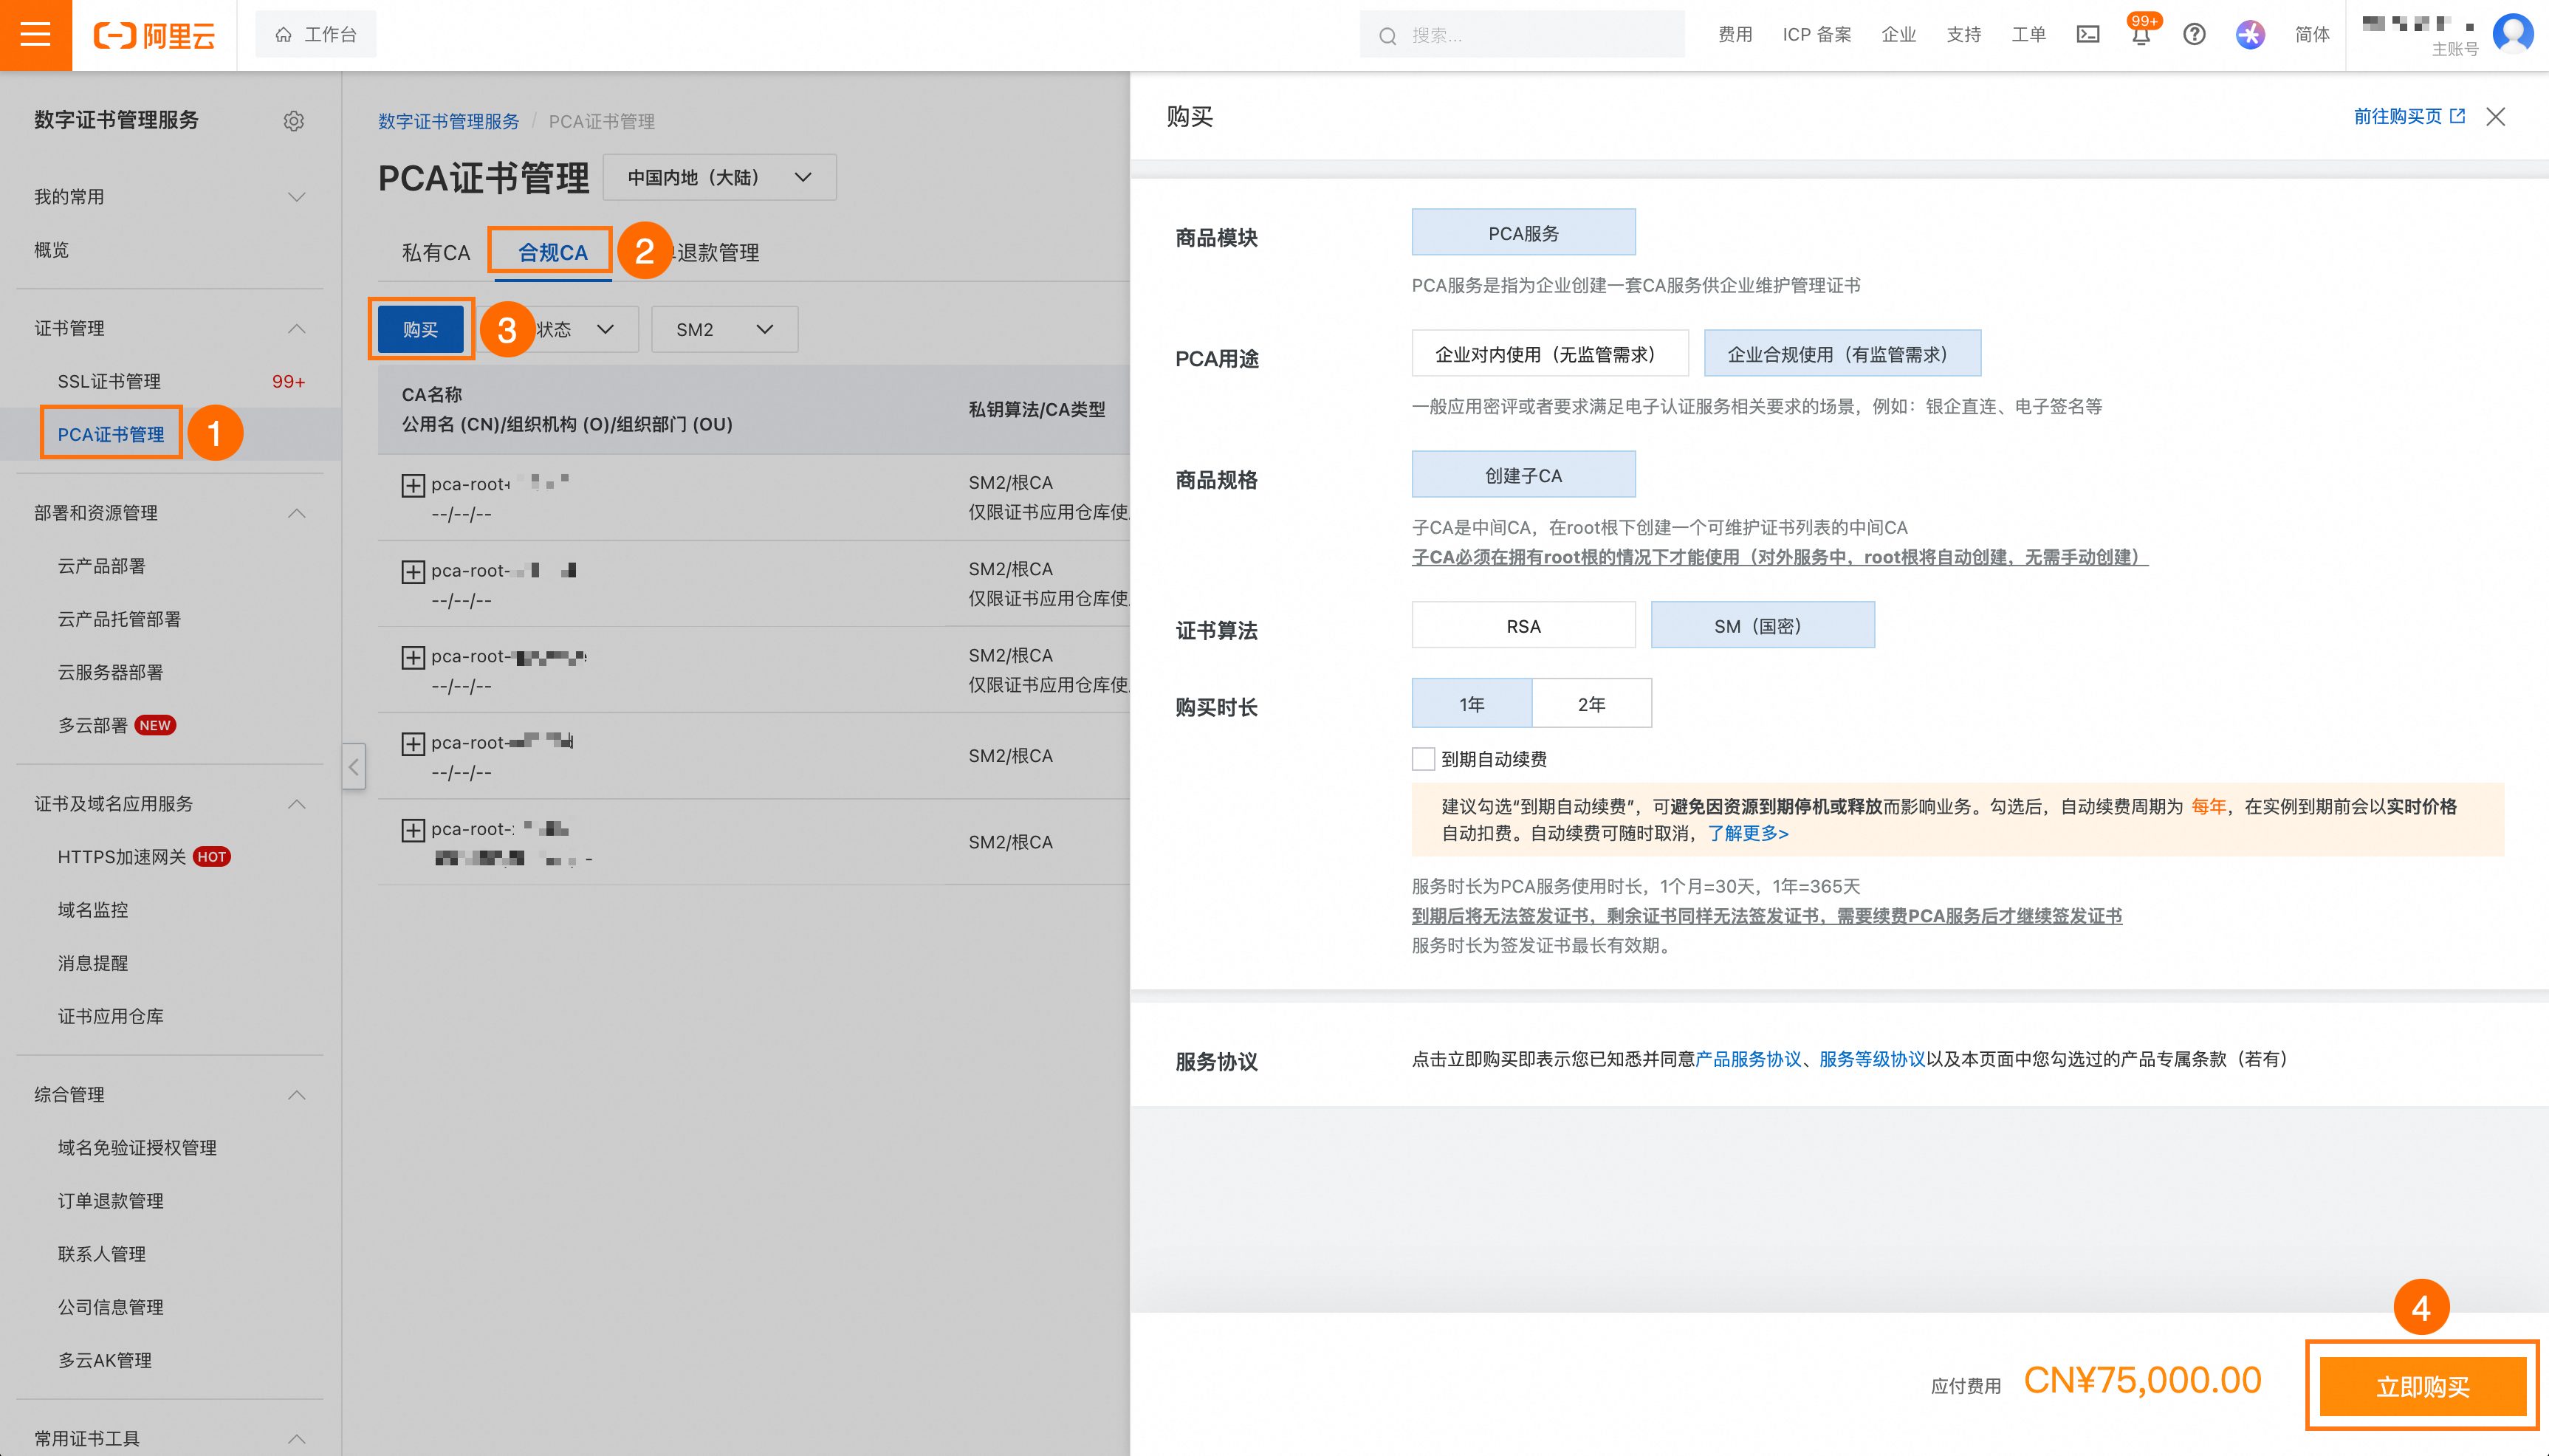
Task: Select 2年 purchase duration
Action: coord(1591,704)
